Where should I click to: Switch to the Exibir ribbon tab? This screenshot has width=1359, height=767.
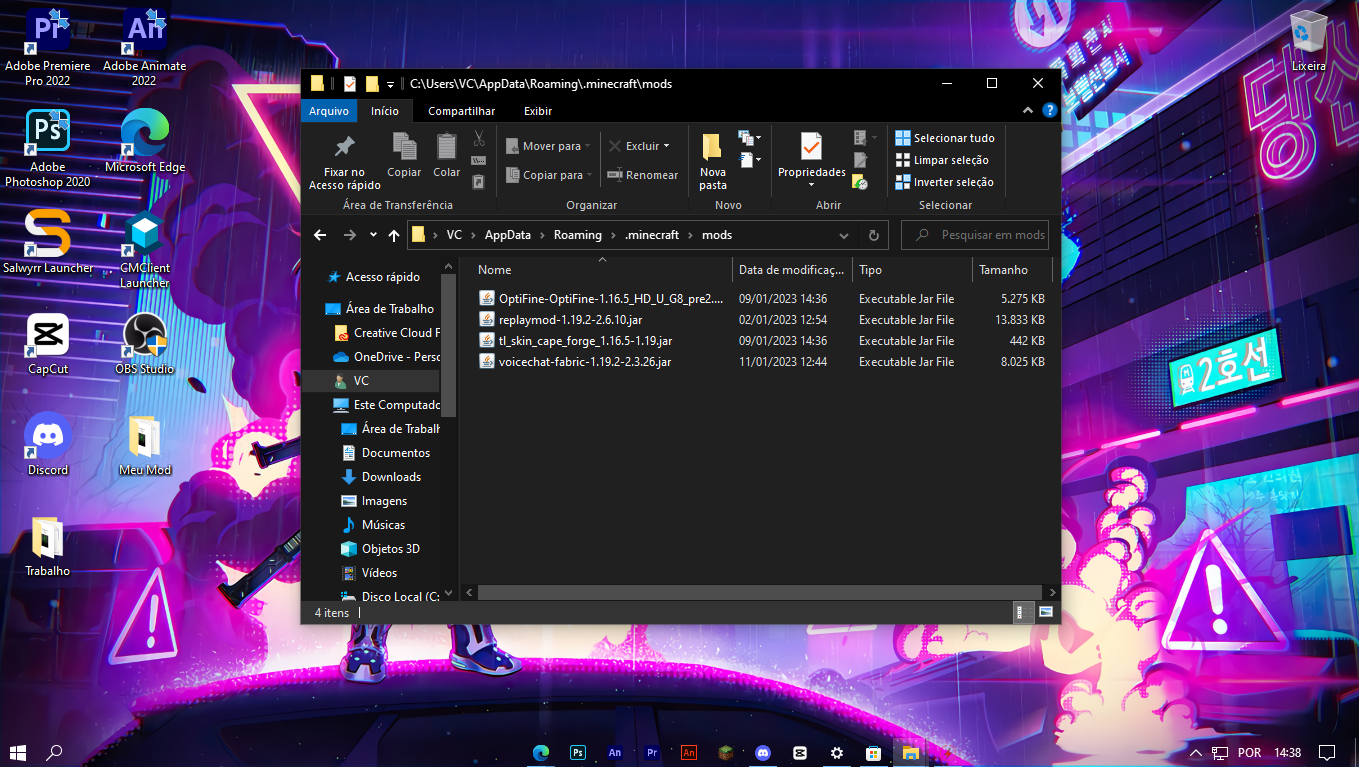click(538, 111)
